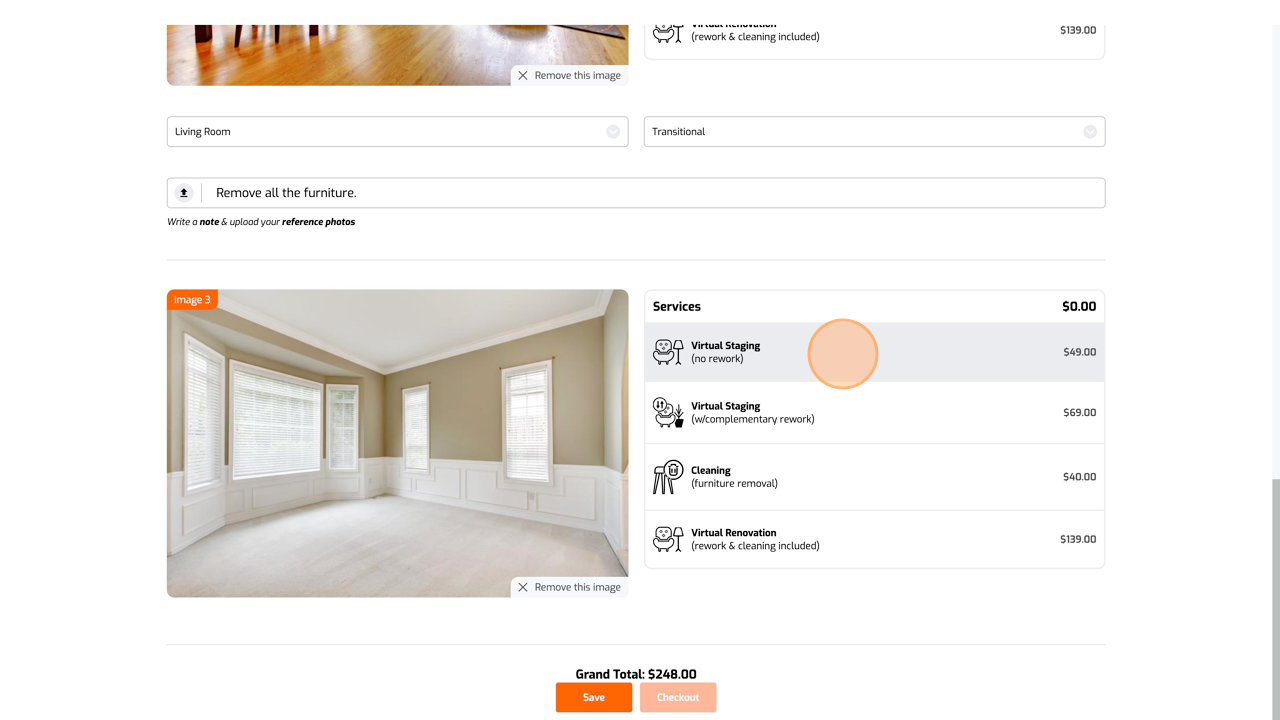
Task: Click the X icon on Image 3 remove
Action: [x=523, y=587]
